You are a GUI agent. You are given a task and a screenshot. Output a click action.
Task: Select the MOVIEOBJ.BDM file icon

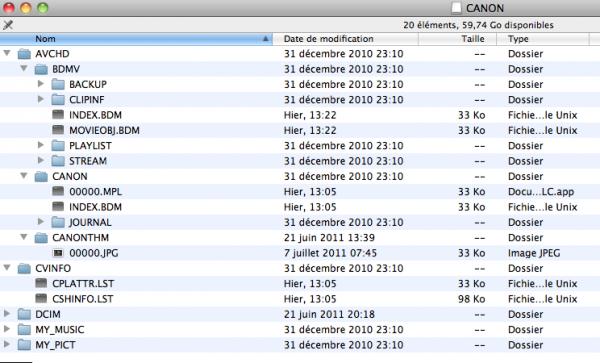tap(58, 130)
